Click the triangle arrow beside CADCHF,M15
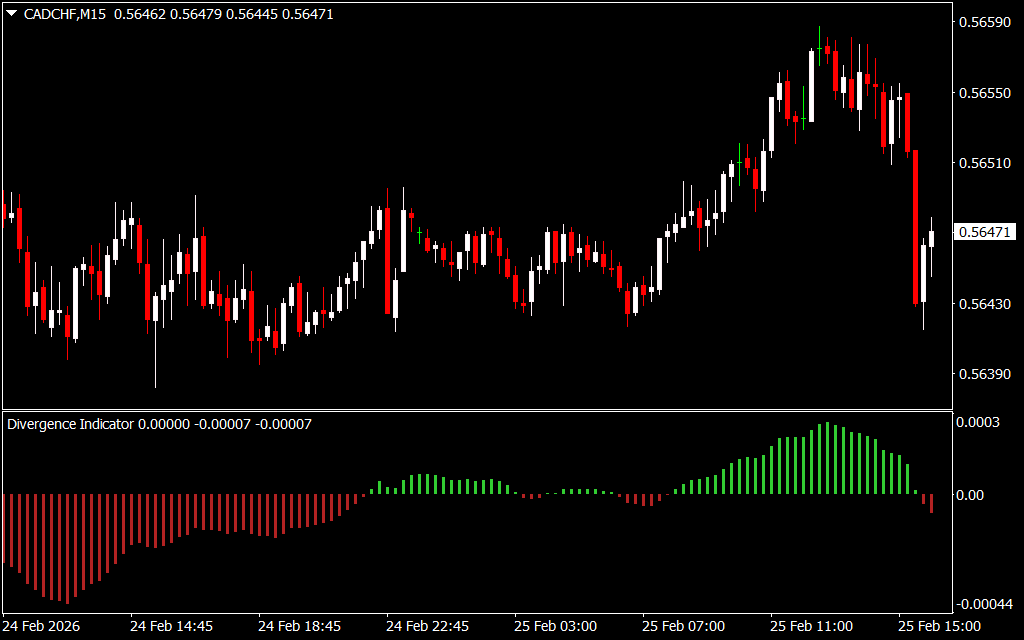 [11, 14]
